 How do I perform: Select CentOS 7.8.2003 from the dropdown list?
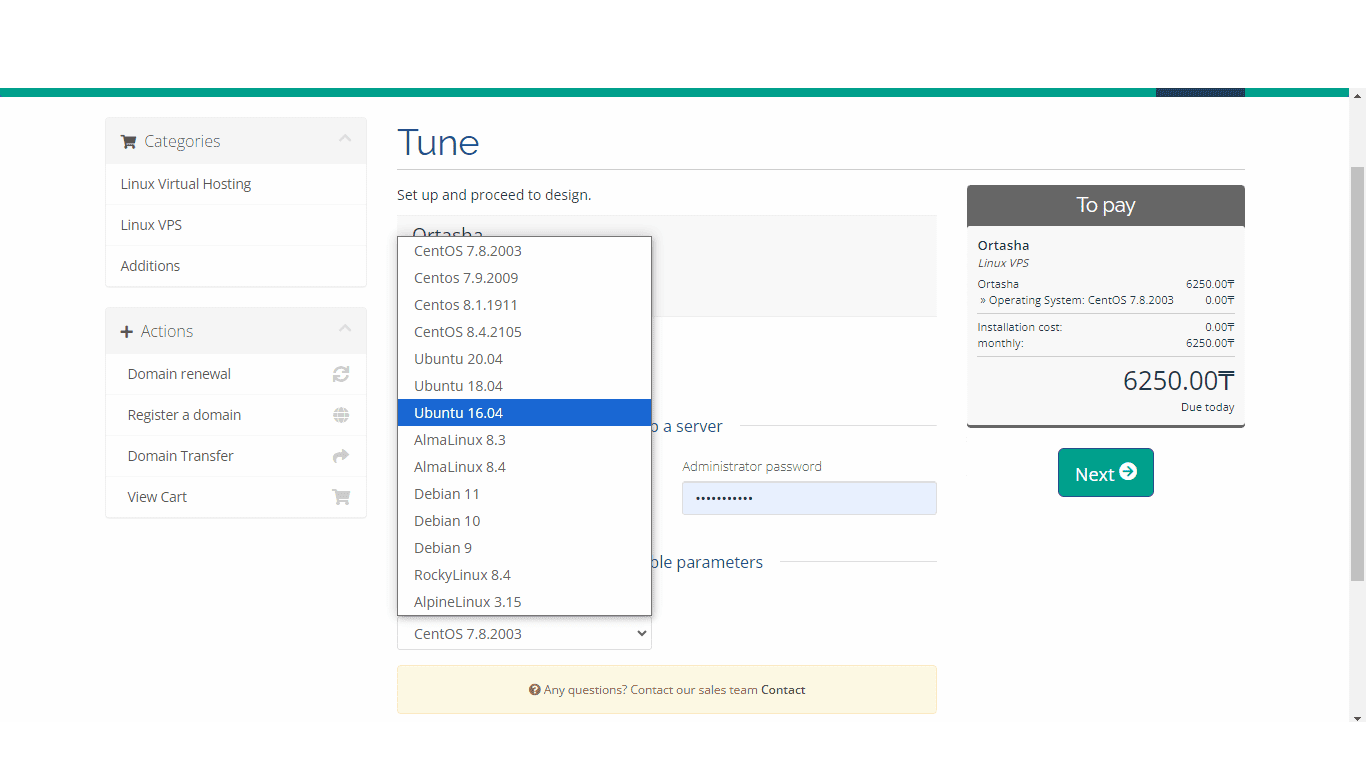tap(524, 251)
